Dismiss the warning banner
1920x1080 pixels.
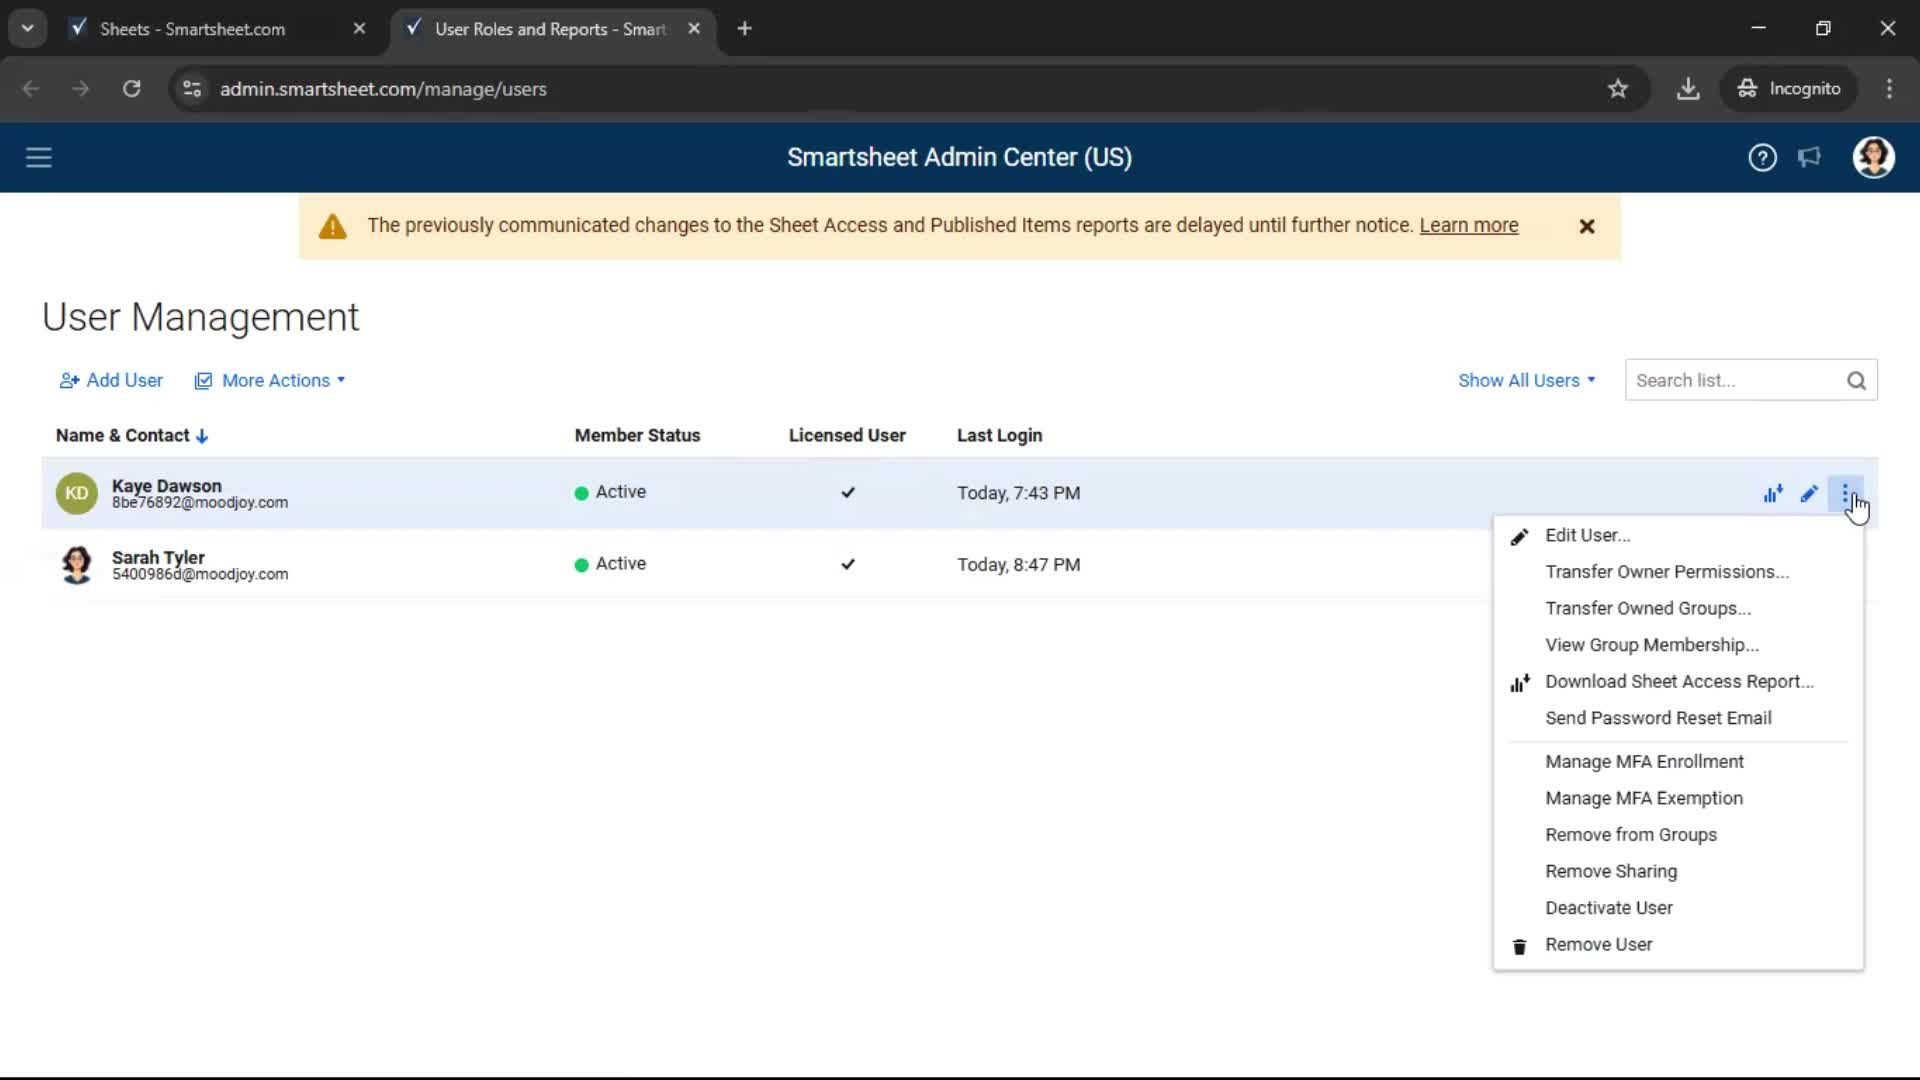point(1586,227)
